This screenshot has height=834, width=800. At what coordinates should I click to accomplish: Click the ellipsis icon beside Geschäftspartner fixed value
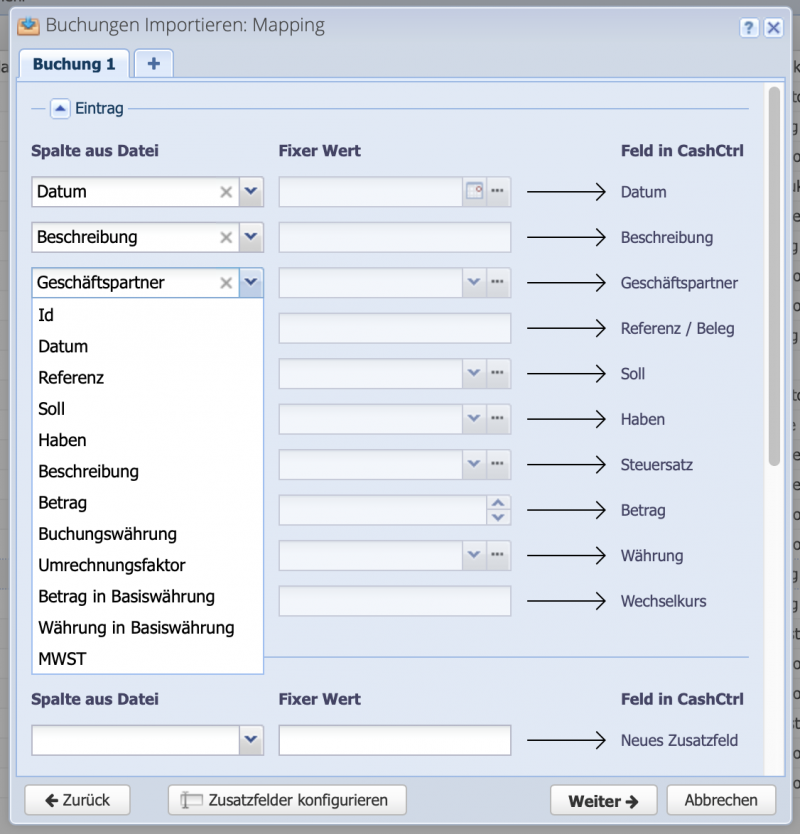point(499,283)
